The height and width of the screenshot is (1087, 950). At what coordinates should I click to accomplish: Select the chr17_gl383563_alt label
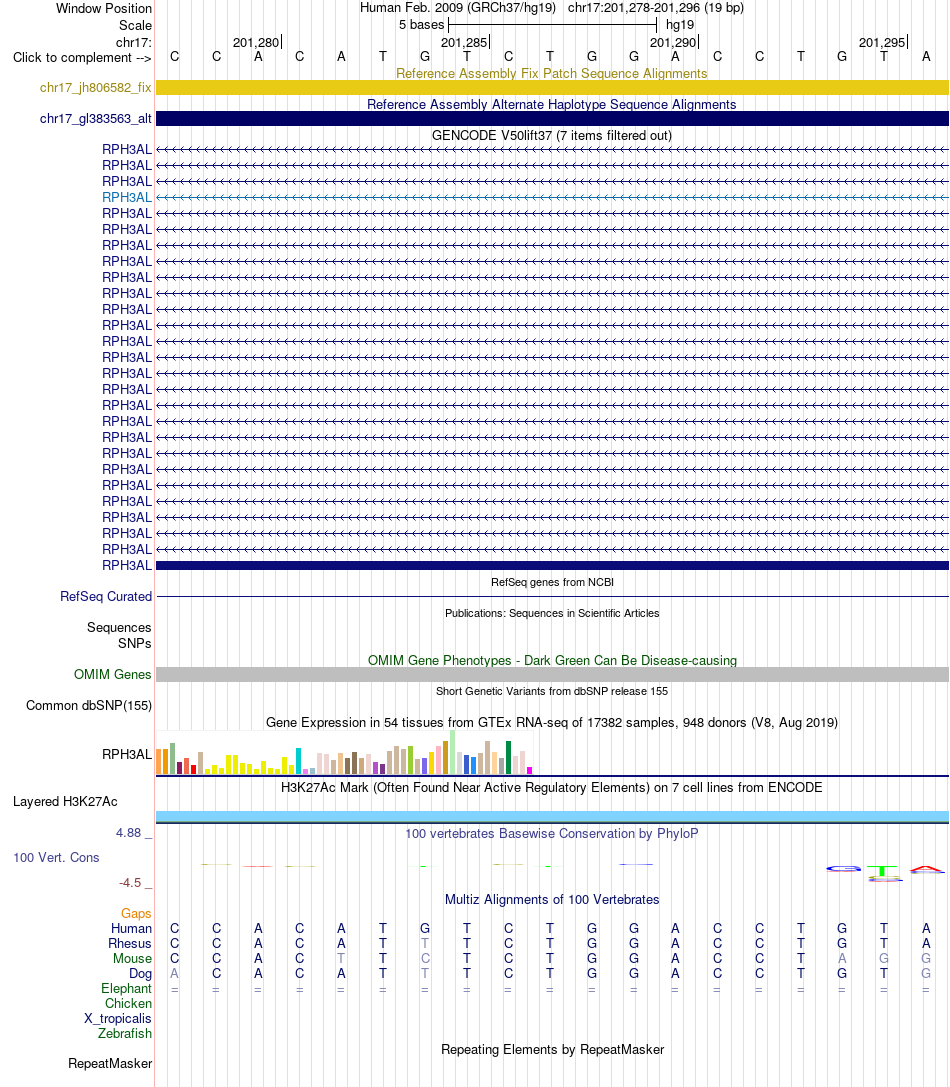click(96, 119)
